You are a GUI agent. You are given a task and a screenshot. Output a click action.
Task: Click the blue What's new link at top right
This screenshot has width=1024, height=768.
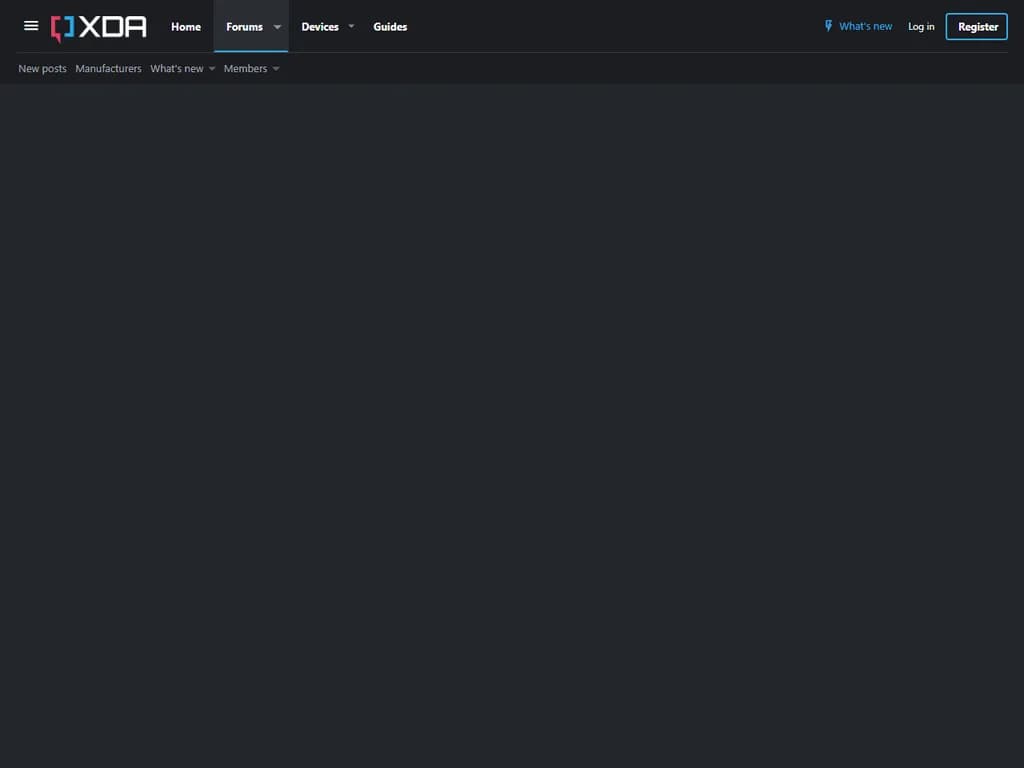pos(865,26)
